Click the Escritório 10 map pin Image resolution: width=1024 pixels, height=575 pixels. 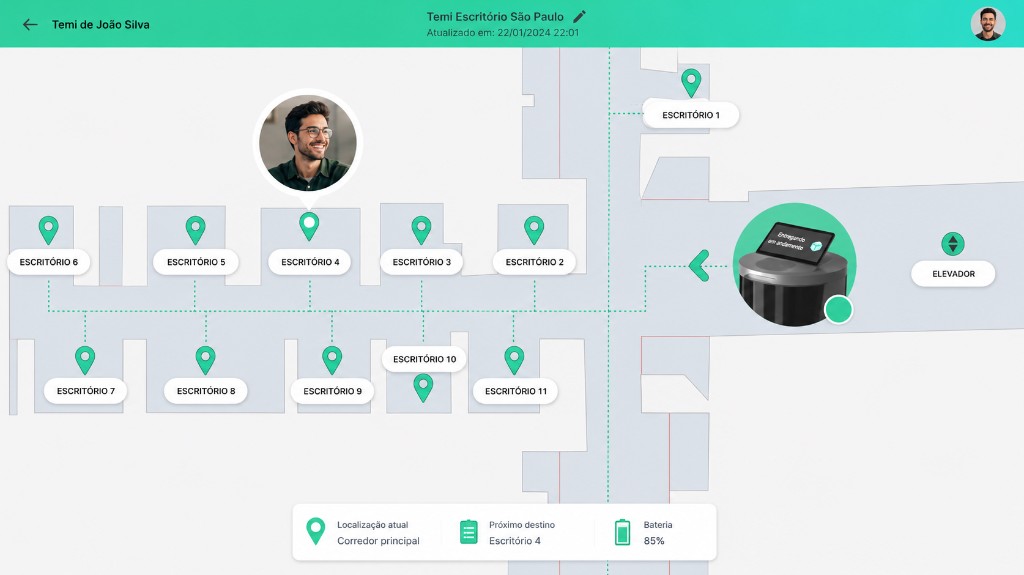coord(423,388)
